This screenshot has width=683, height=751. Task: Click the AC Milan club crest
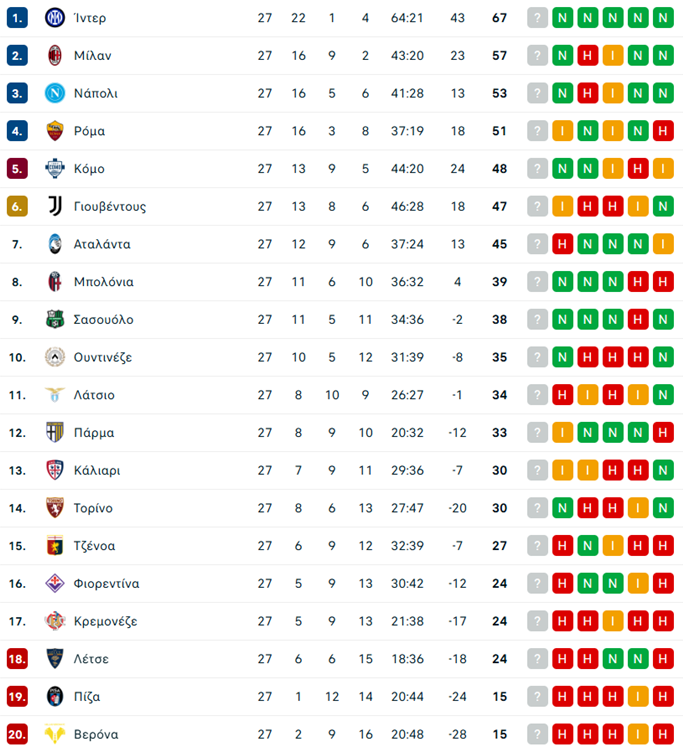pos(54,56)
